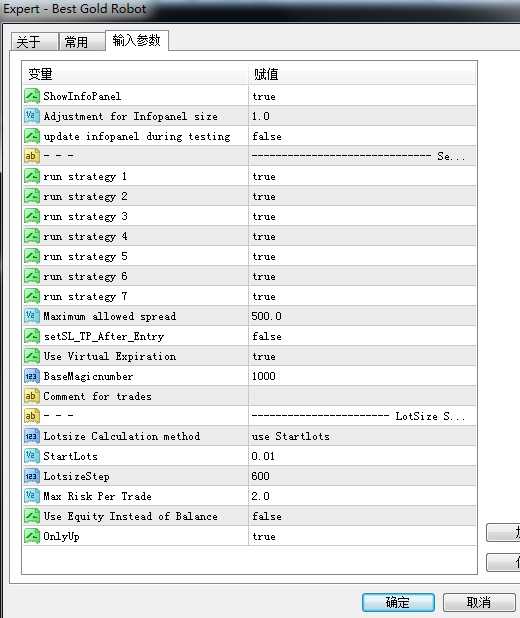Click the 取消 button
Image resolution: width=520 pixels, height=618 pixels.
[479, 602]
